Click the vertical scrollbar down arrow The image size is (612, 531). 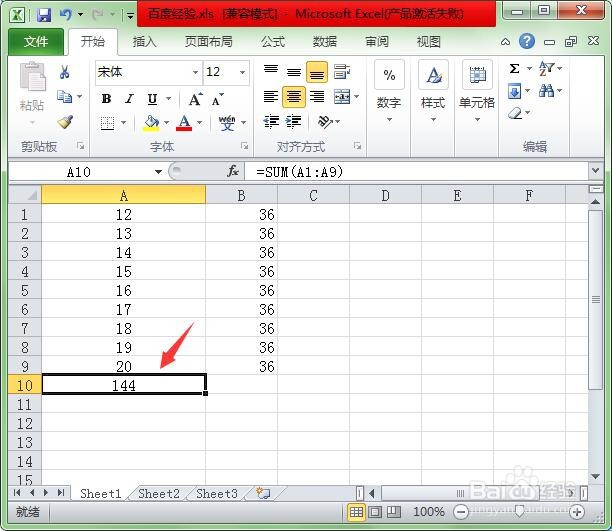pyautogui.click(x=596, y=476)
